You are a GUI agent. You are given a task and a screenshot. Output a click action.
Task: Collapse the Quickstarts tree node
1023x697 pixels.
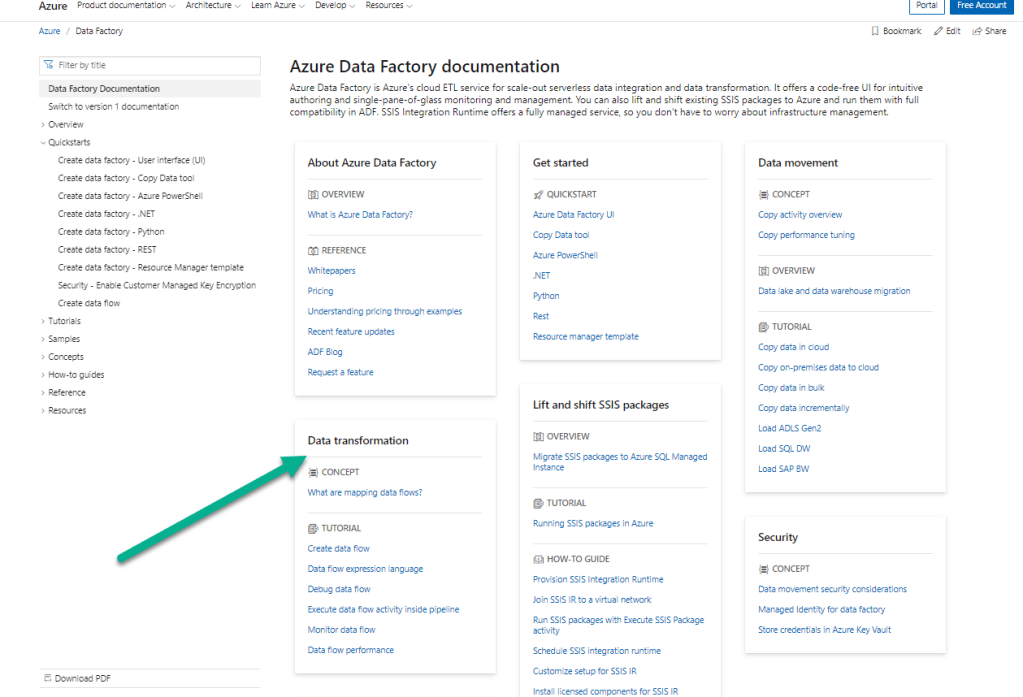click(43, 143)
